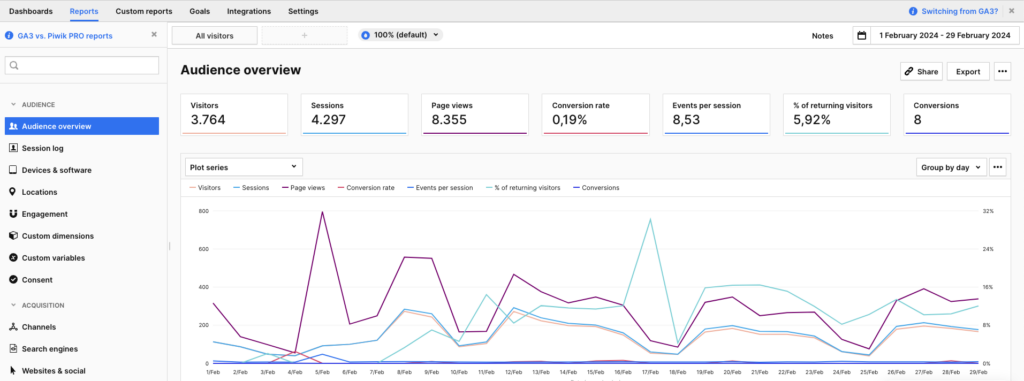Select the Conversions metric card
This screenshot has height=381, width=1024.
957,114
